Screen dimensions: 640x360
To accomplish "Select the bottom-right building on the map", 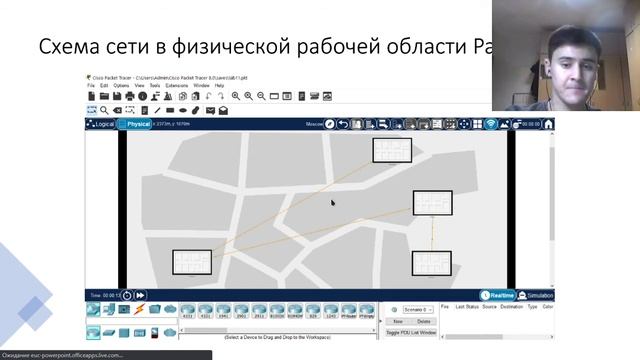I will (x=432, y=263).
